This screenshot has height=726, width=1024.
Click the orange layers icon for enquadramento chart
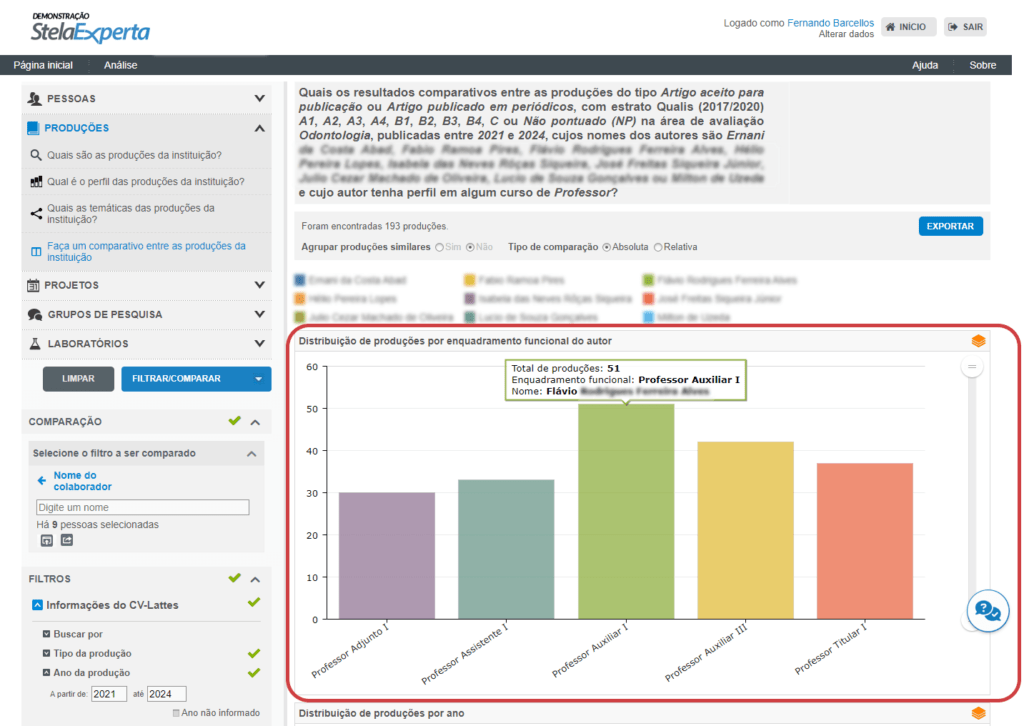pos(978,341)
